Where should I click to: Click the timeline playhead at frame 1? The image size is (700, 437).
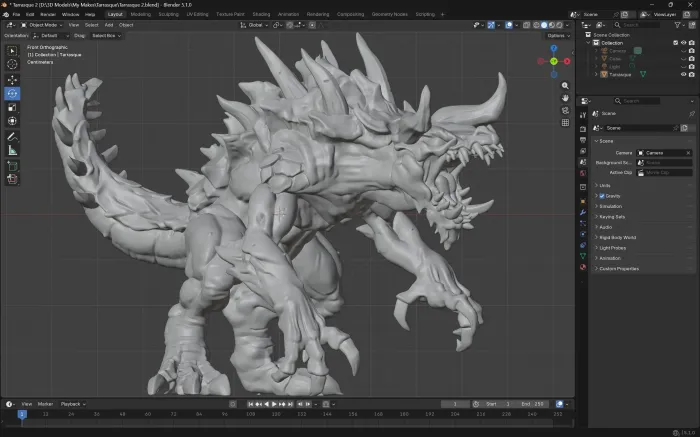click(22, 414)
